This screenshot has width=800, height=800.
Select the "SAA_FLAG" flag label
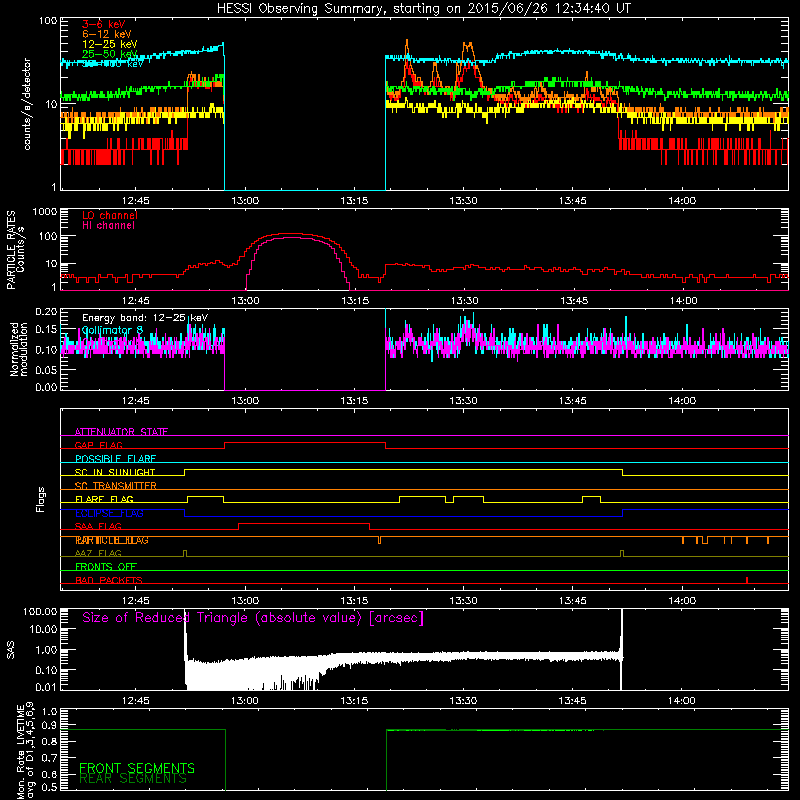(98, 526)
